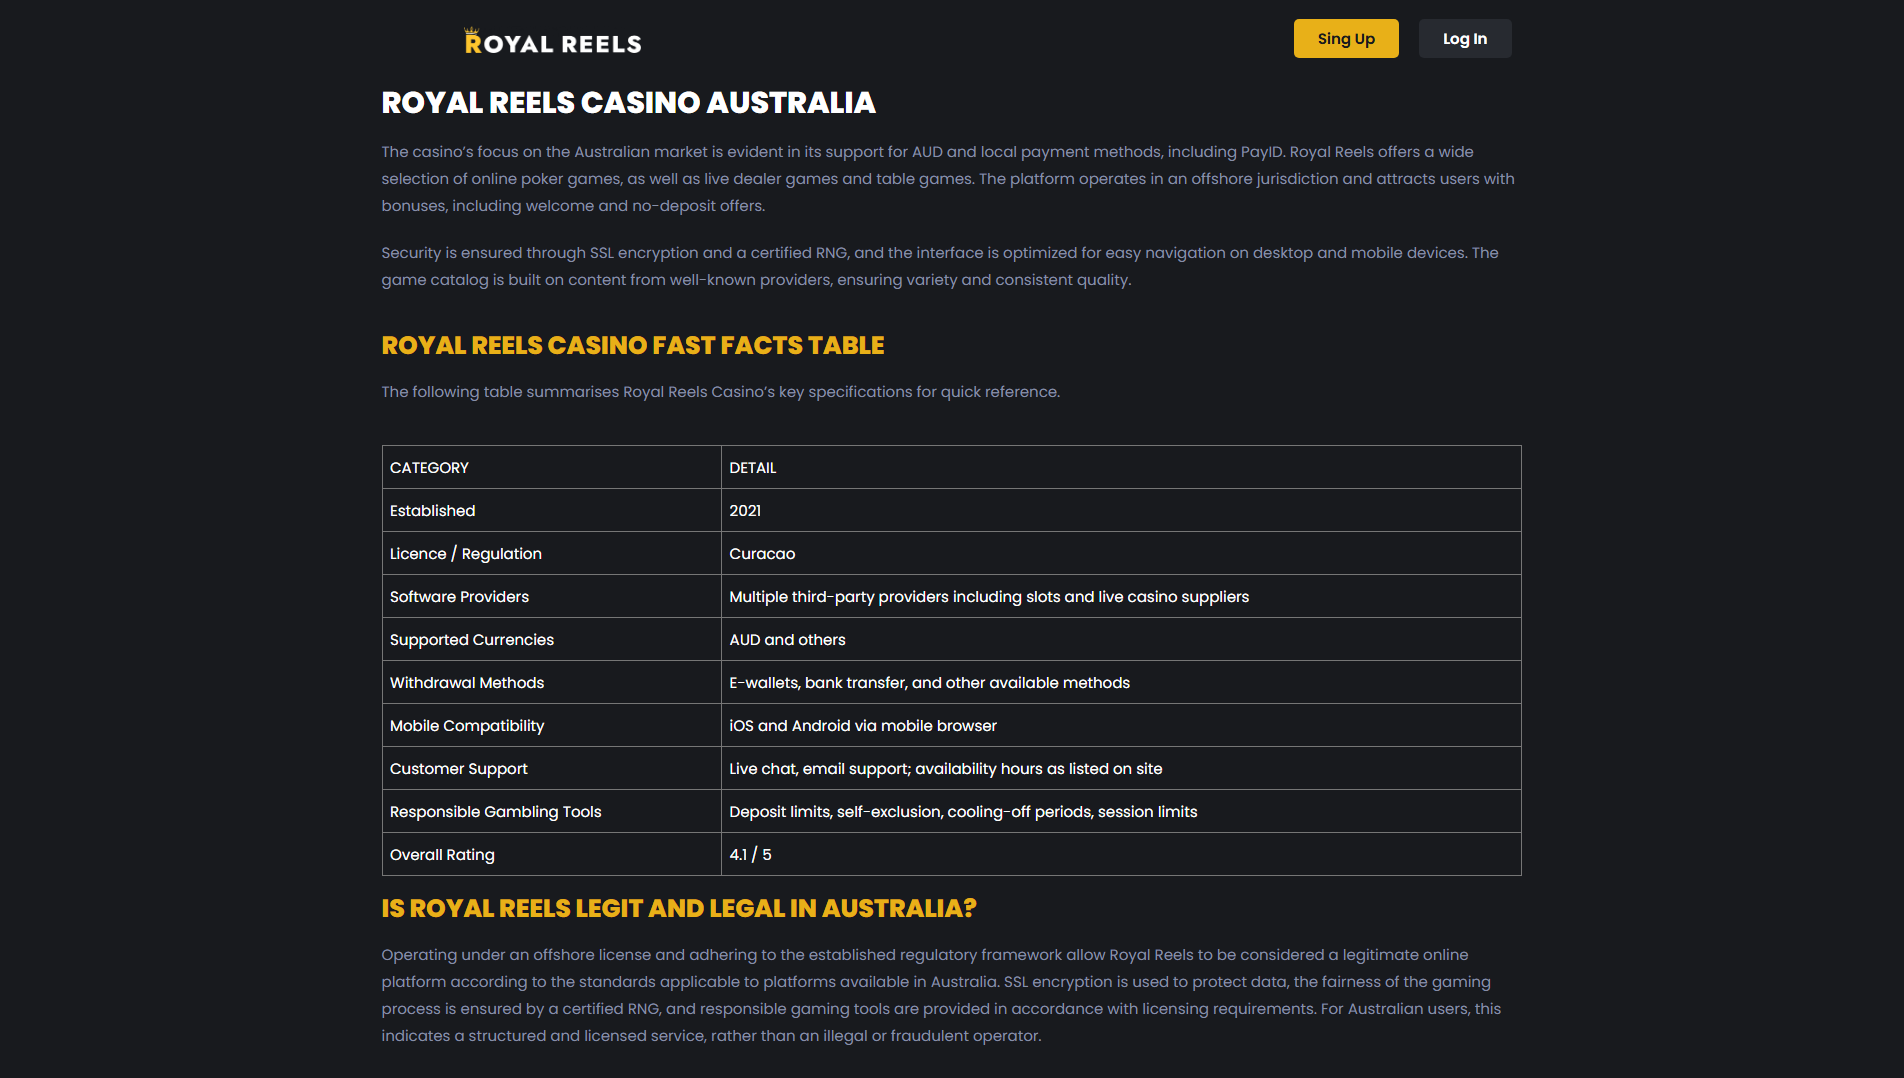Click the 'The following table summarises' sentence
Viewport: 1904px width, 1078px height.
pos(720,392)
